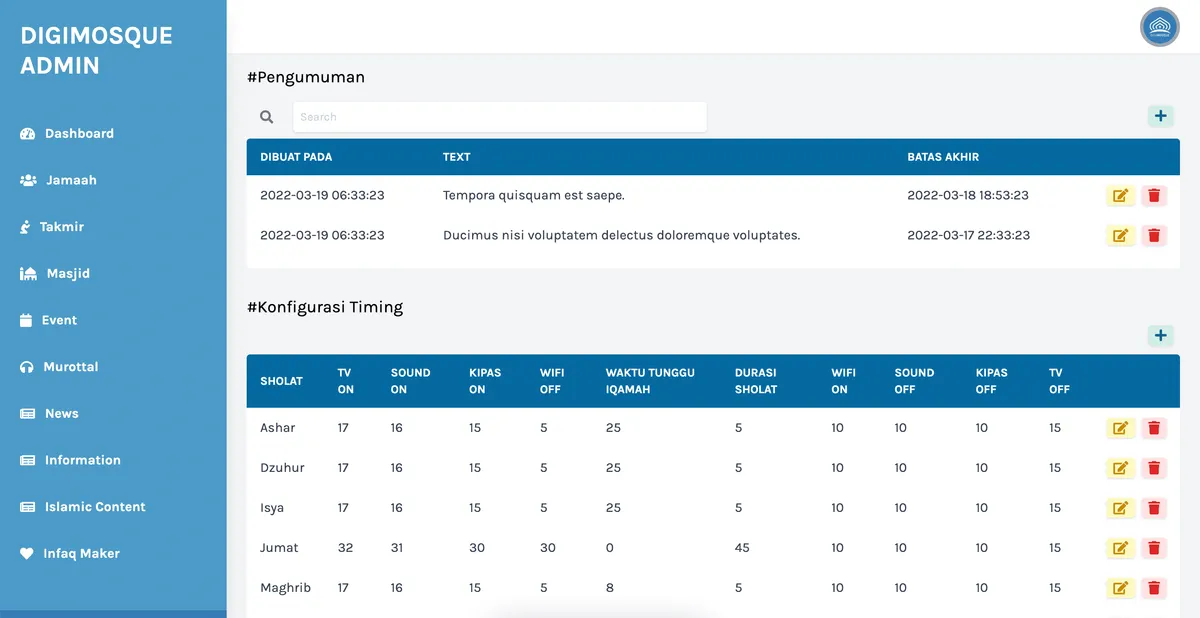Click the Murottal headphones icon
The image size is (1200, 618).
click(x=27, y=367)
